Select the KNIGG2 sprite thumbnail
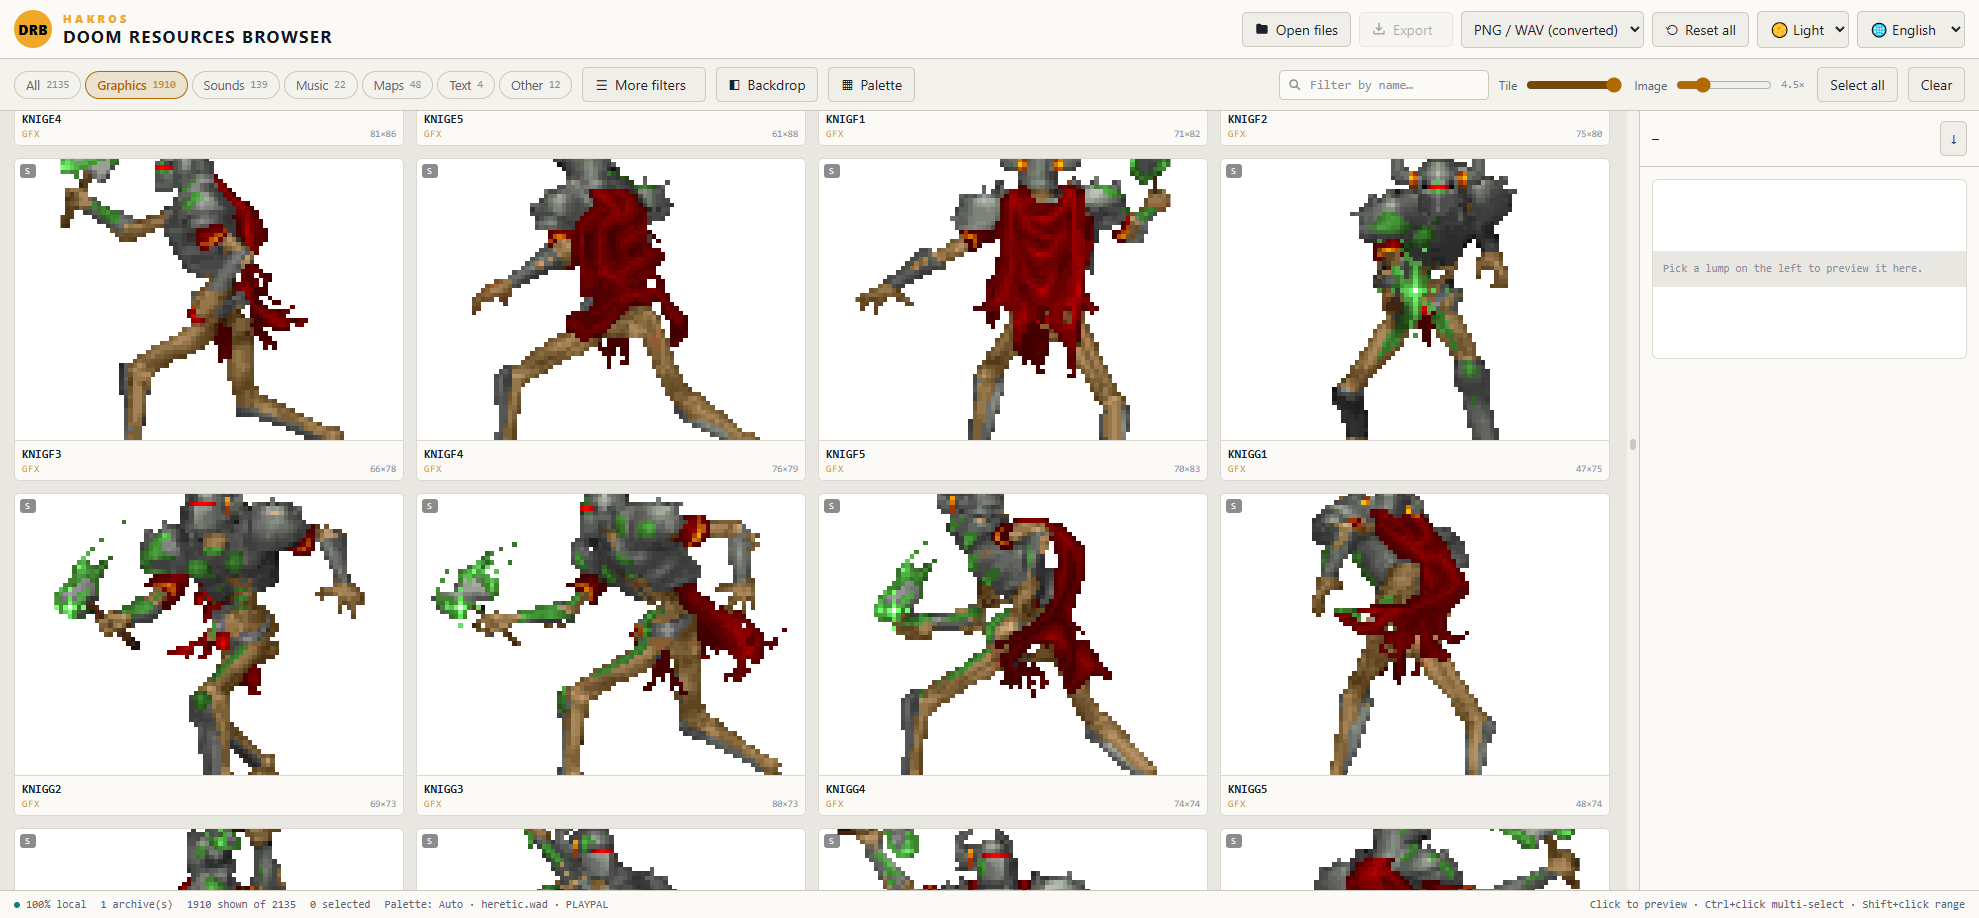1979x918 pixels. click(x=209, y=635)
